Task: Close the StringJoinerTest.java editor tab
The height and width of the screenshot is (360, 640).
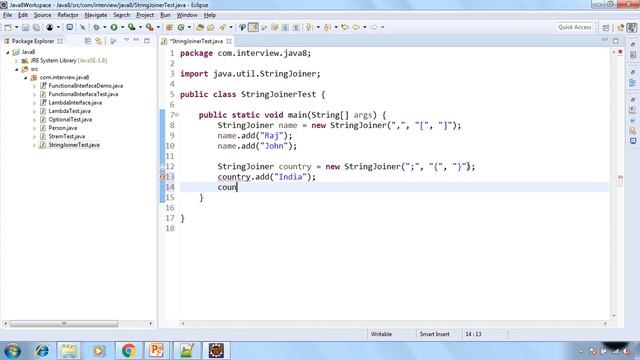Action: (229, 41)
